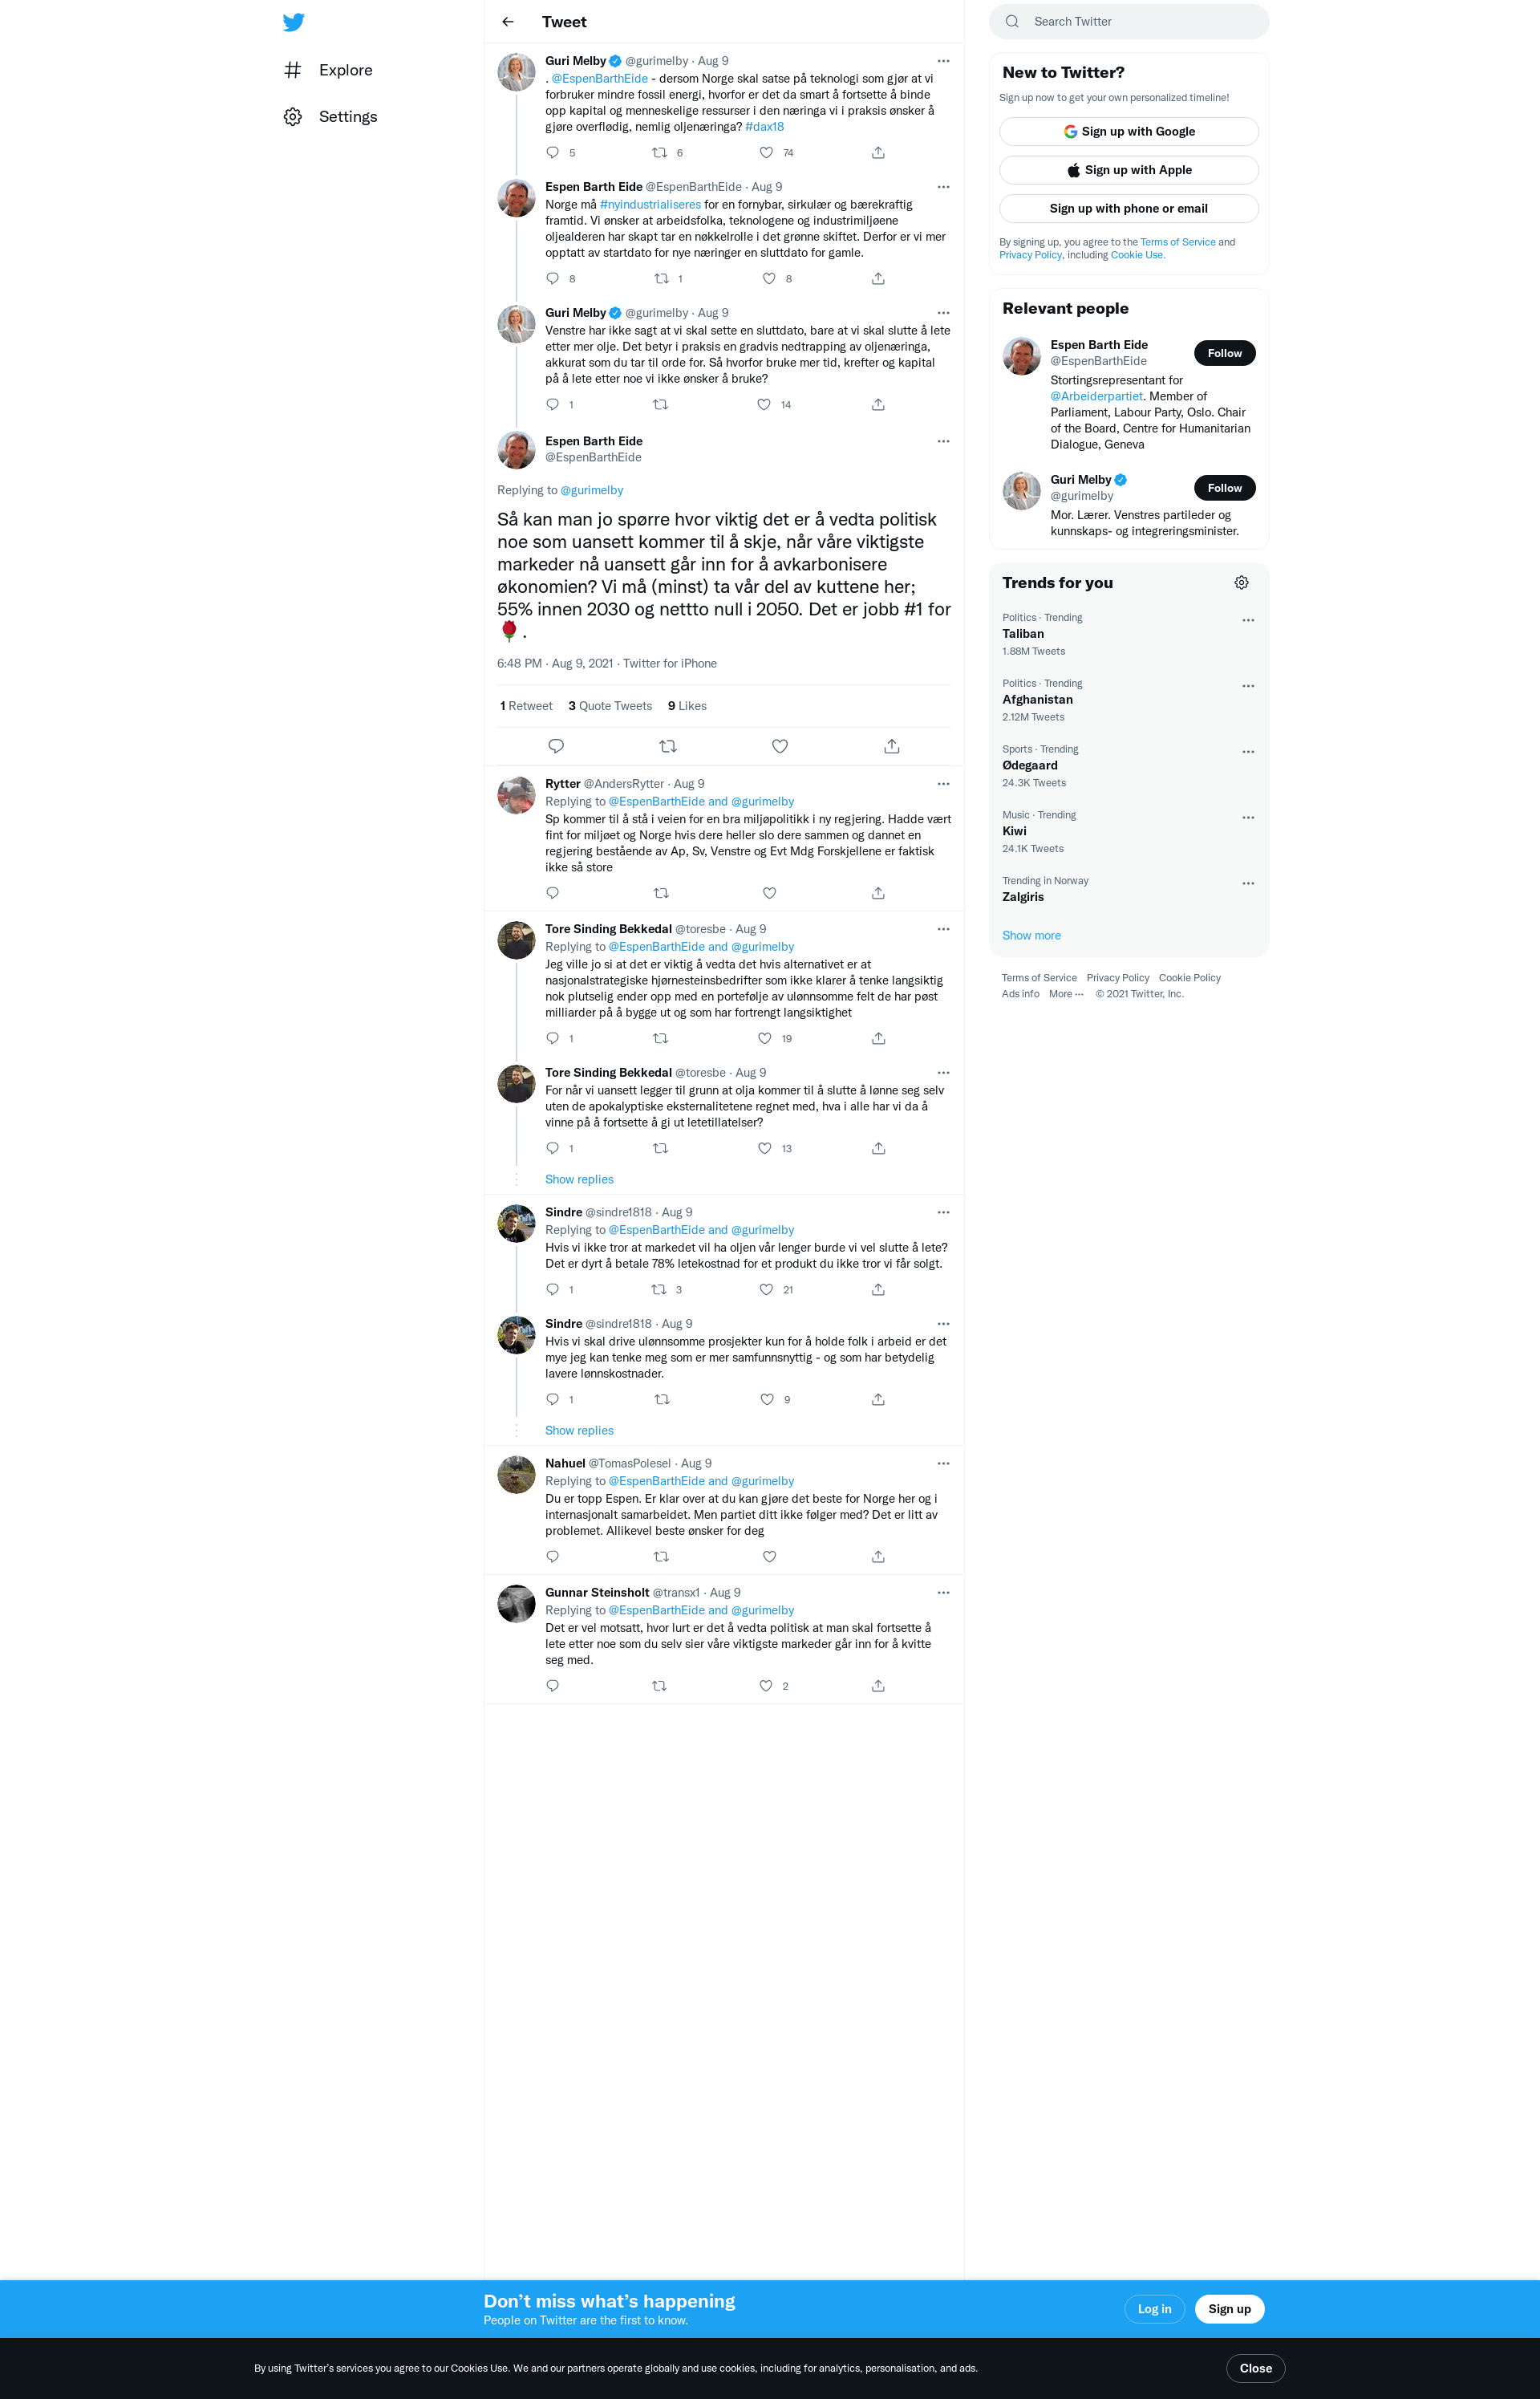Like Gunnar Steinsholt's reply
The width and height of the screenshot is (1540, 2399).
pos(766,1686)
